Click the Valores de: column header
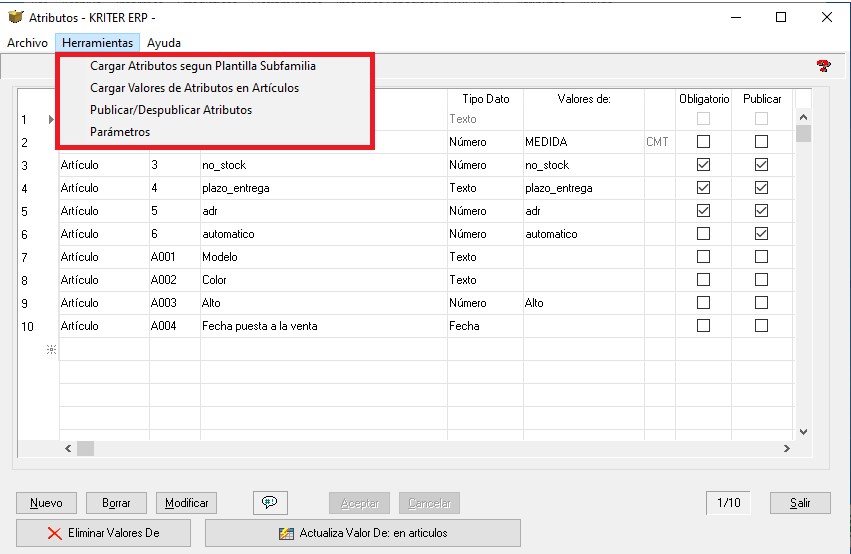The image size is (851, 554). tap(584, 99)
